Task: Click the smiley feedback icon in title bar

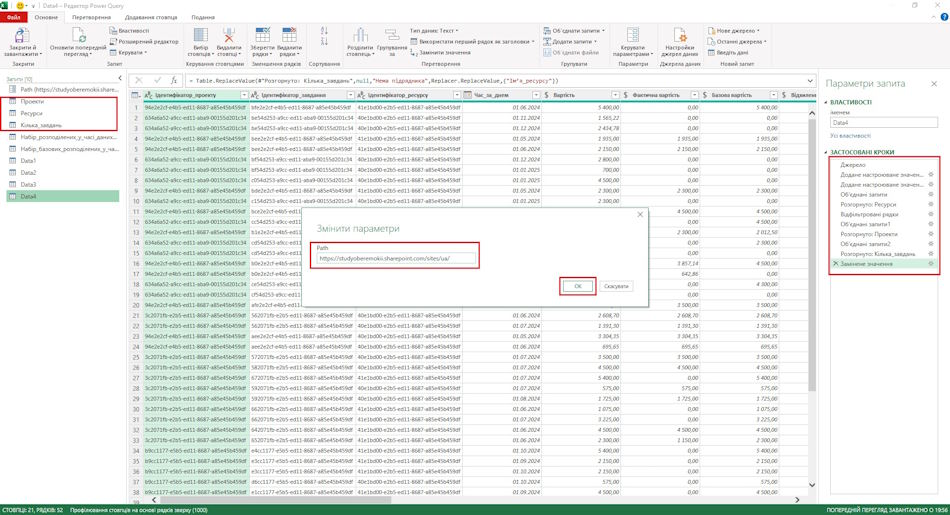Action: pos(20,5)
